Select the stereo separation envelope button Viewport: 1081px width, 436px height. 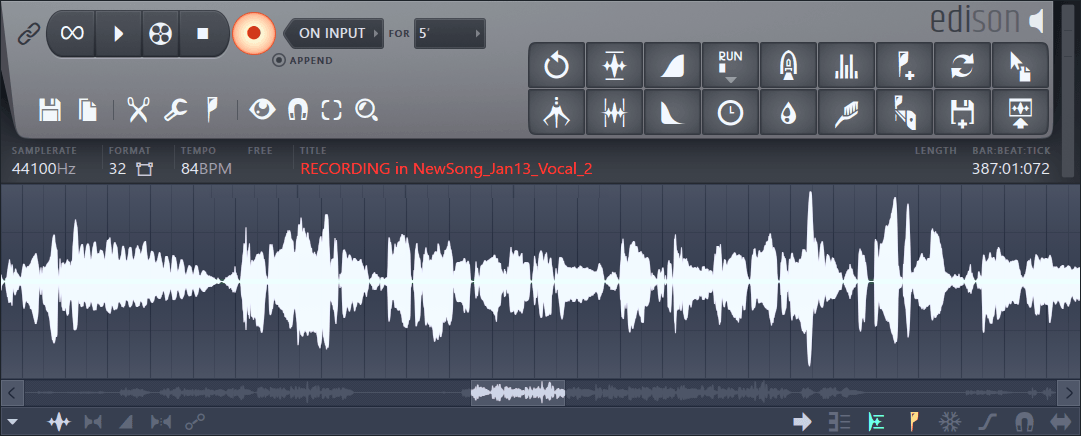pyautogui.click(x=161, y=422)
